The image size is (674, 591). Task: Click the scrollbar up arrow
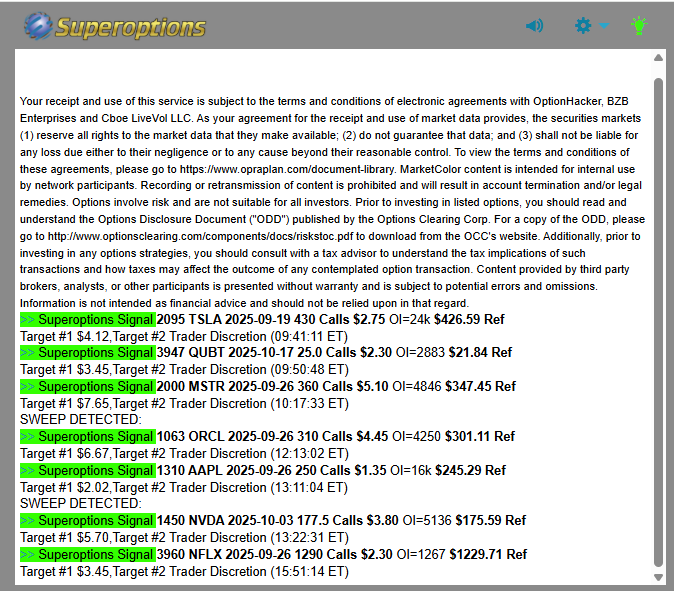[x=658, y=57]
